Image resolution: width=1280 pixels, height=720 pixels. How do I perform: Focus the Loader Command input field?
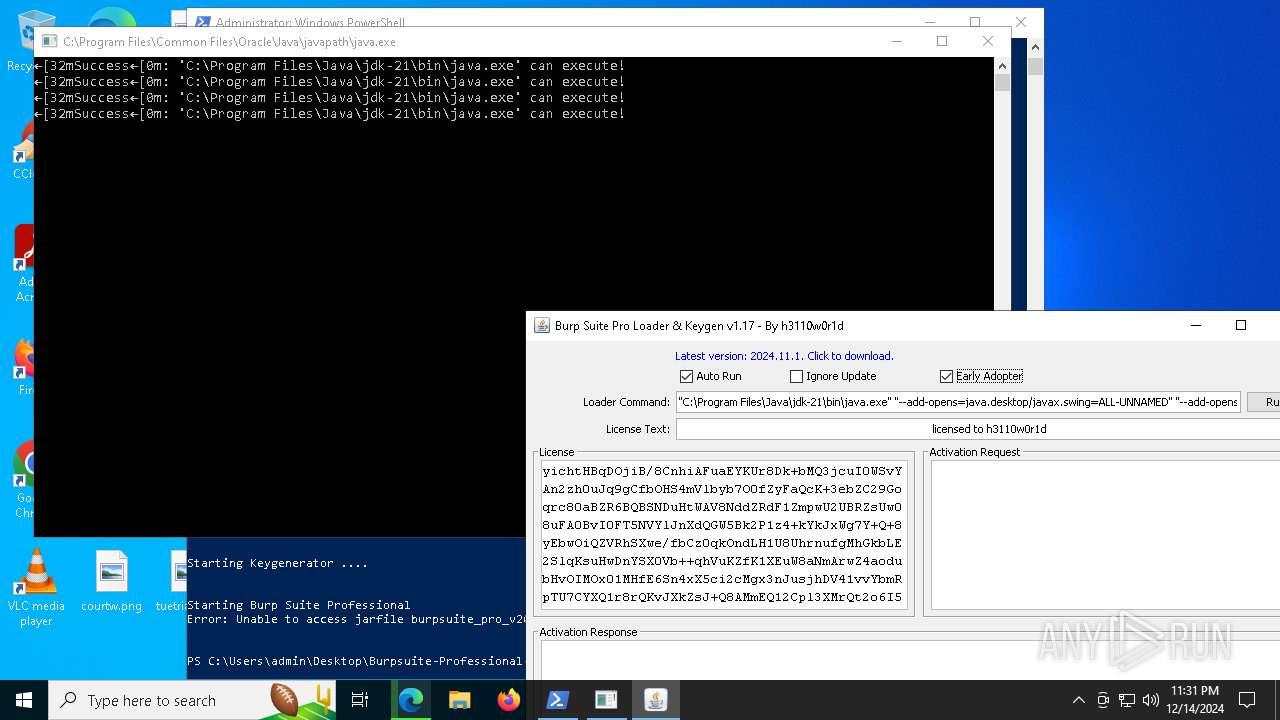pos(958,402)
